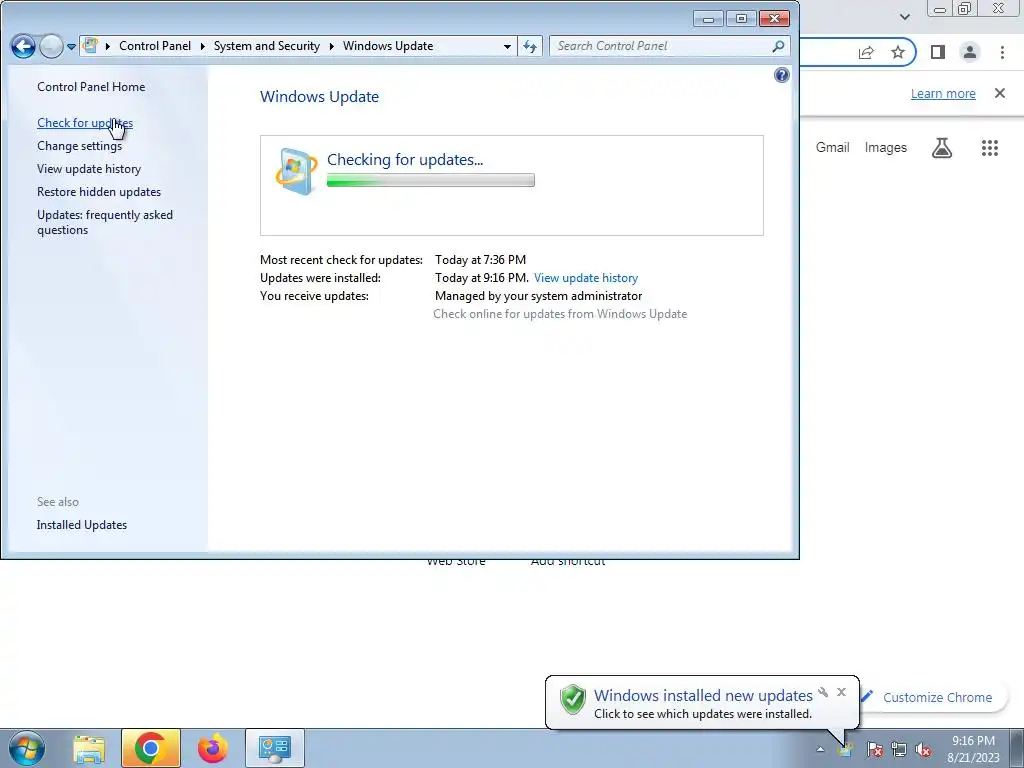Open Gmail link in Chrome
Image resolution: width=1024 pixels, height=768 pixels.
(x=832, y=148)
